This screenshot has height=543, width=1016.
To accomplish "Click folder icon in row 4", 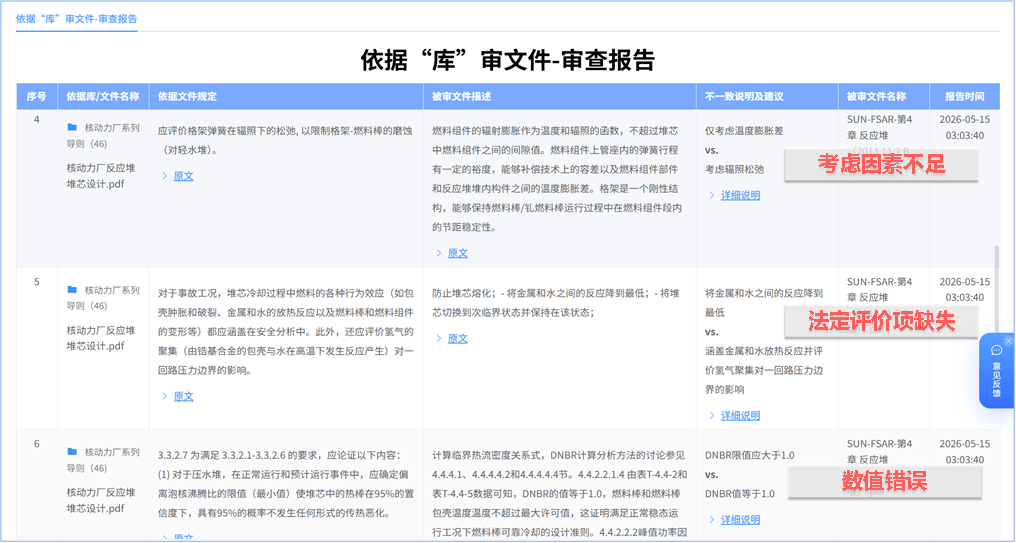I will (72, 128).
